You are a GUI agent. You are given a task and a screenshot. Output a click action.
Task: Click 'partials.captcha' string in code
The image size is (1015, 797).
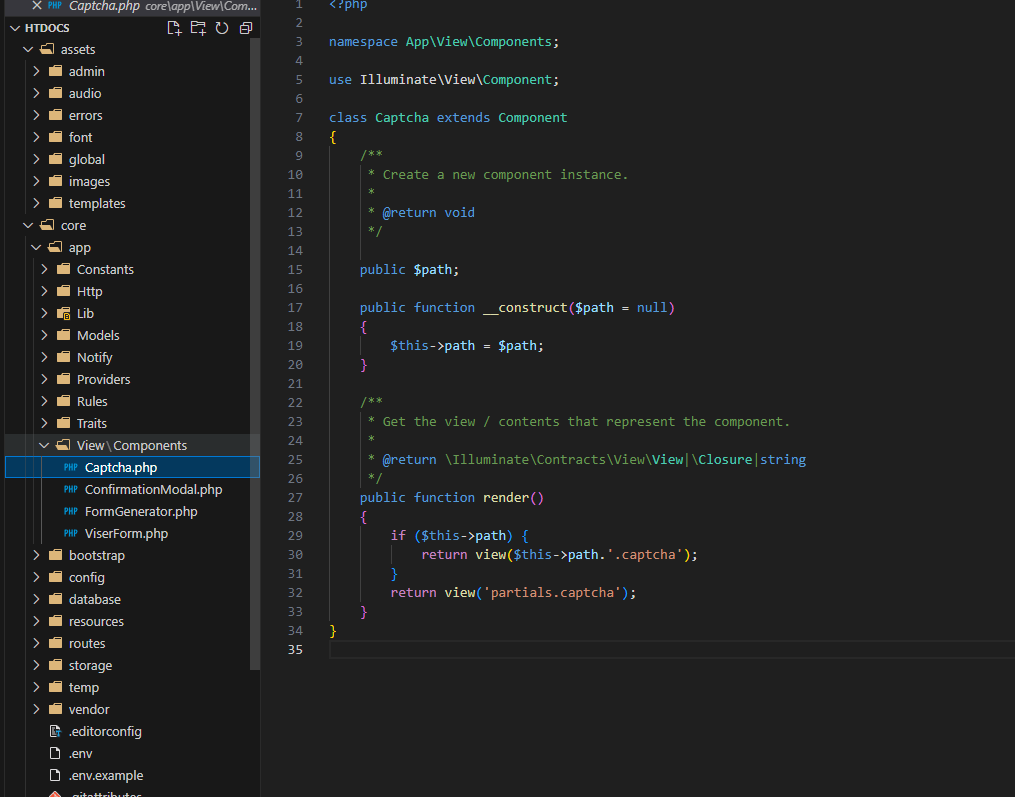[x=552, y=592]
